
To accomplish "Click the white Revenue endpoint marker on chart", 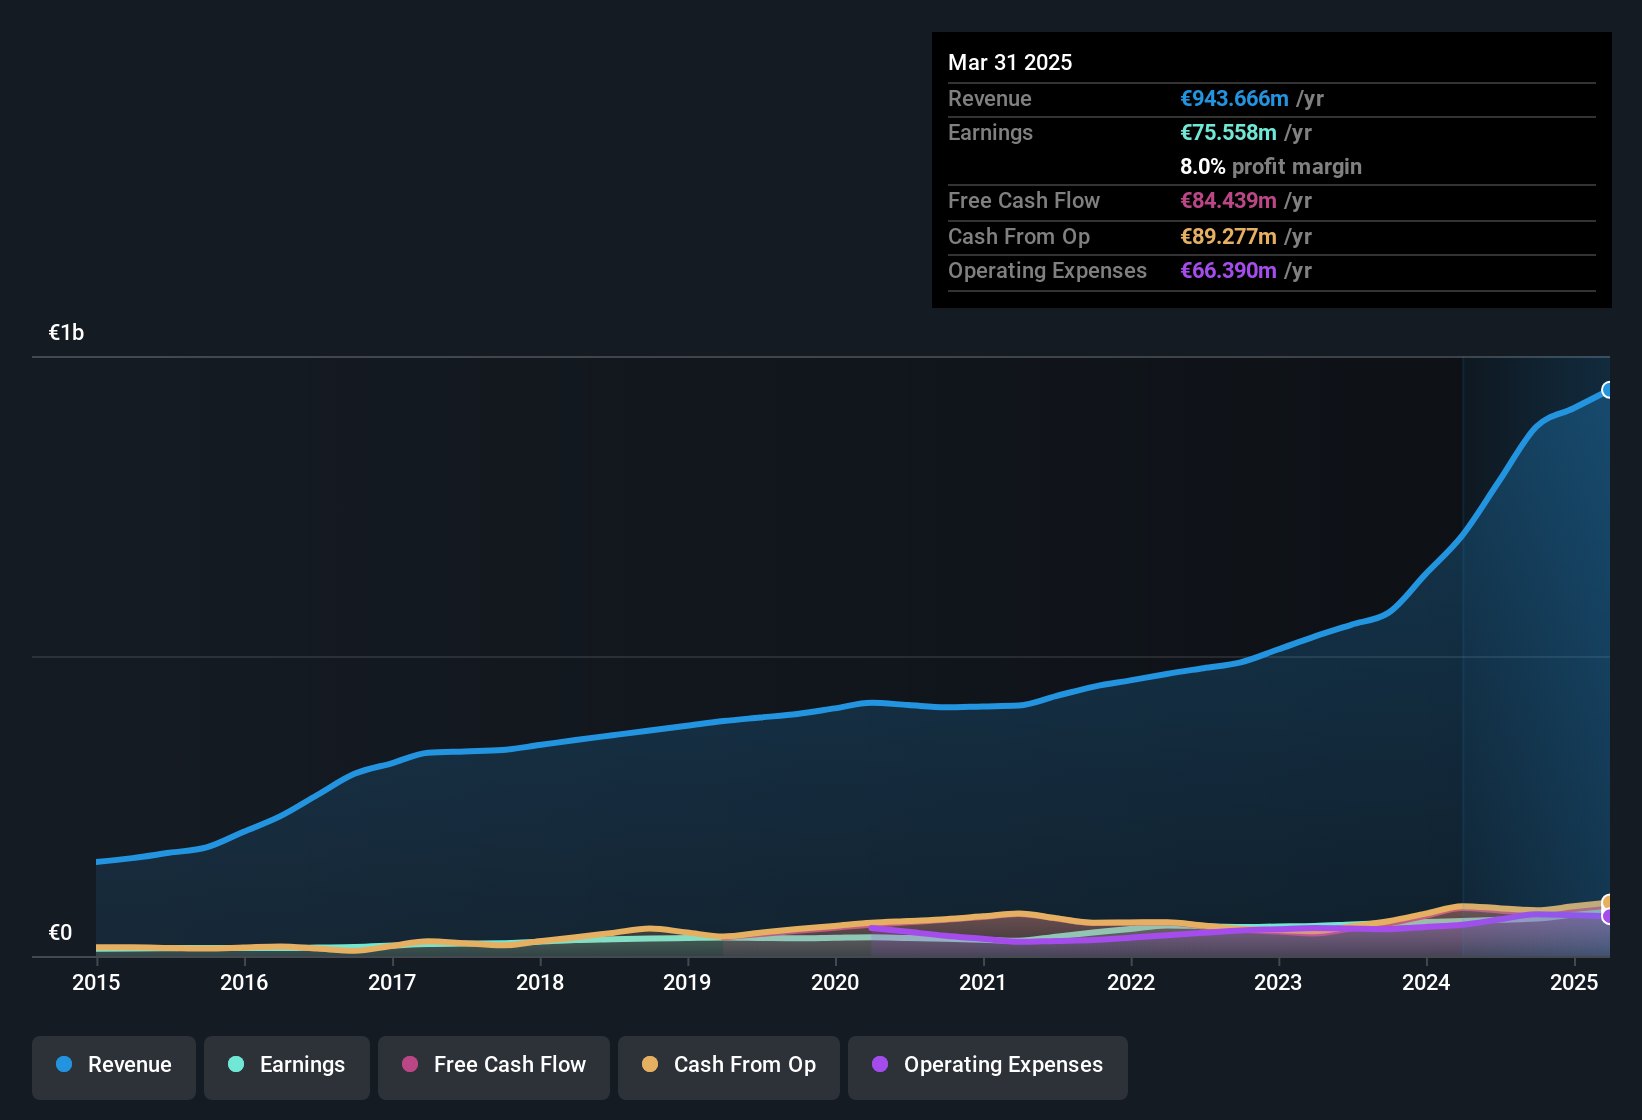I will (1608, 389).
